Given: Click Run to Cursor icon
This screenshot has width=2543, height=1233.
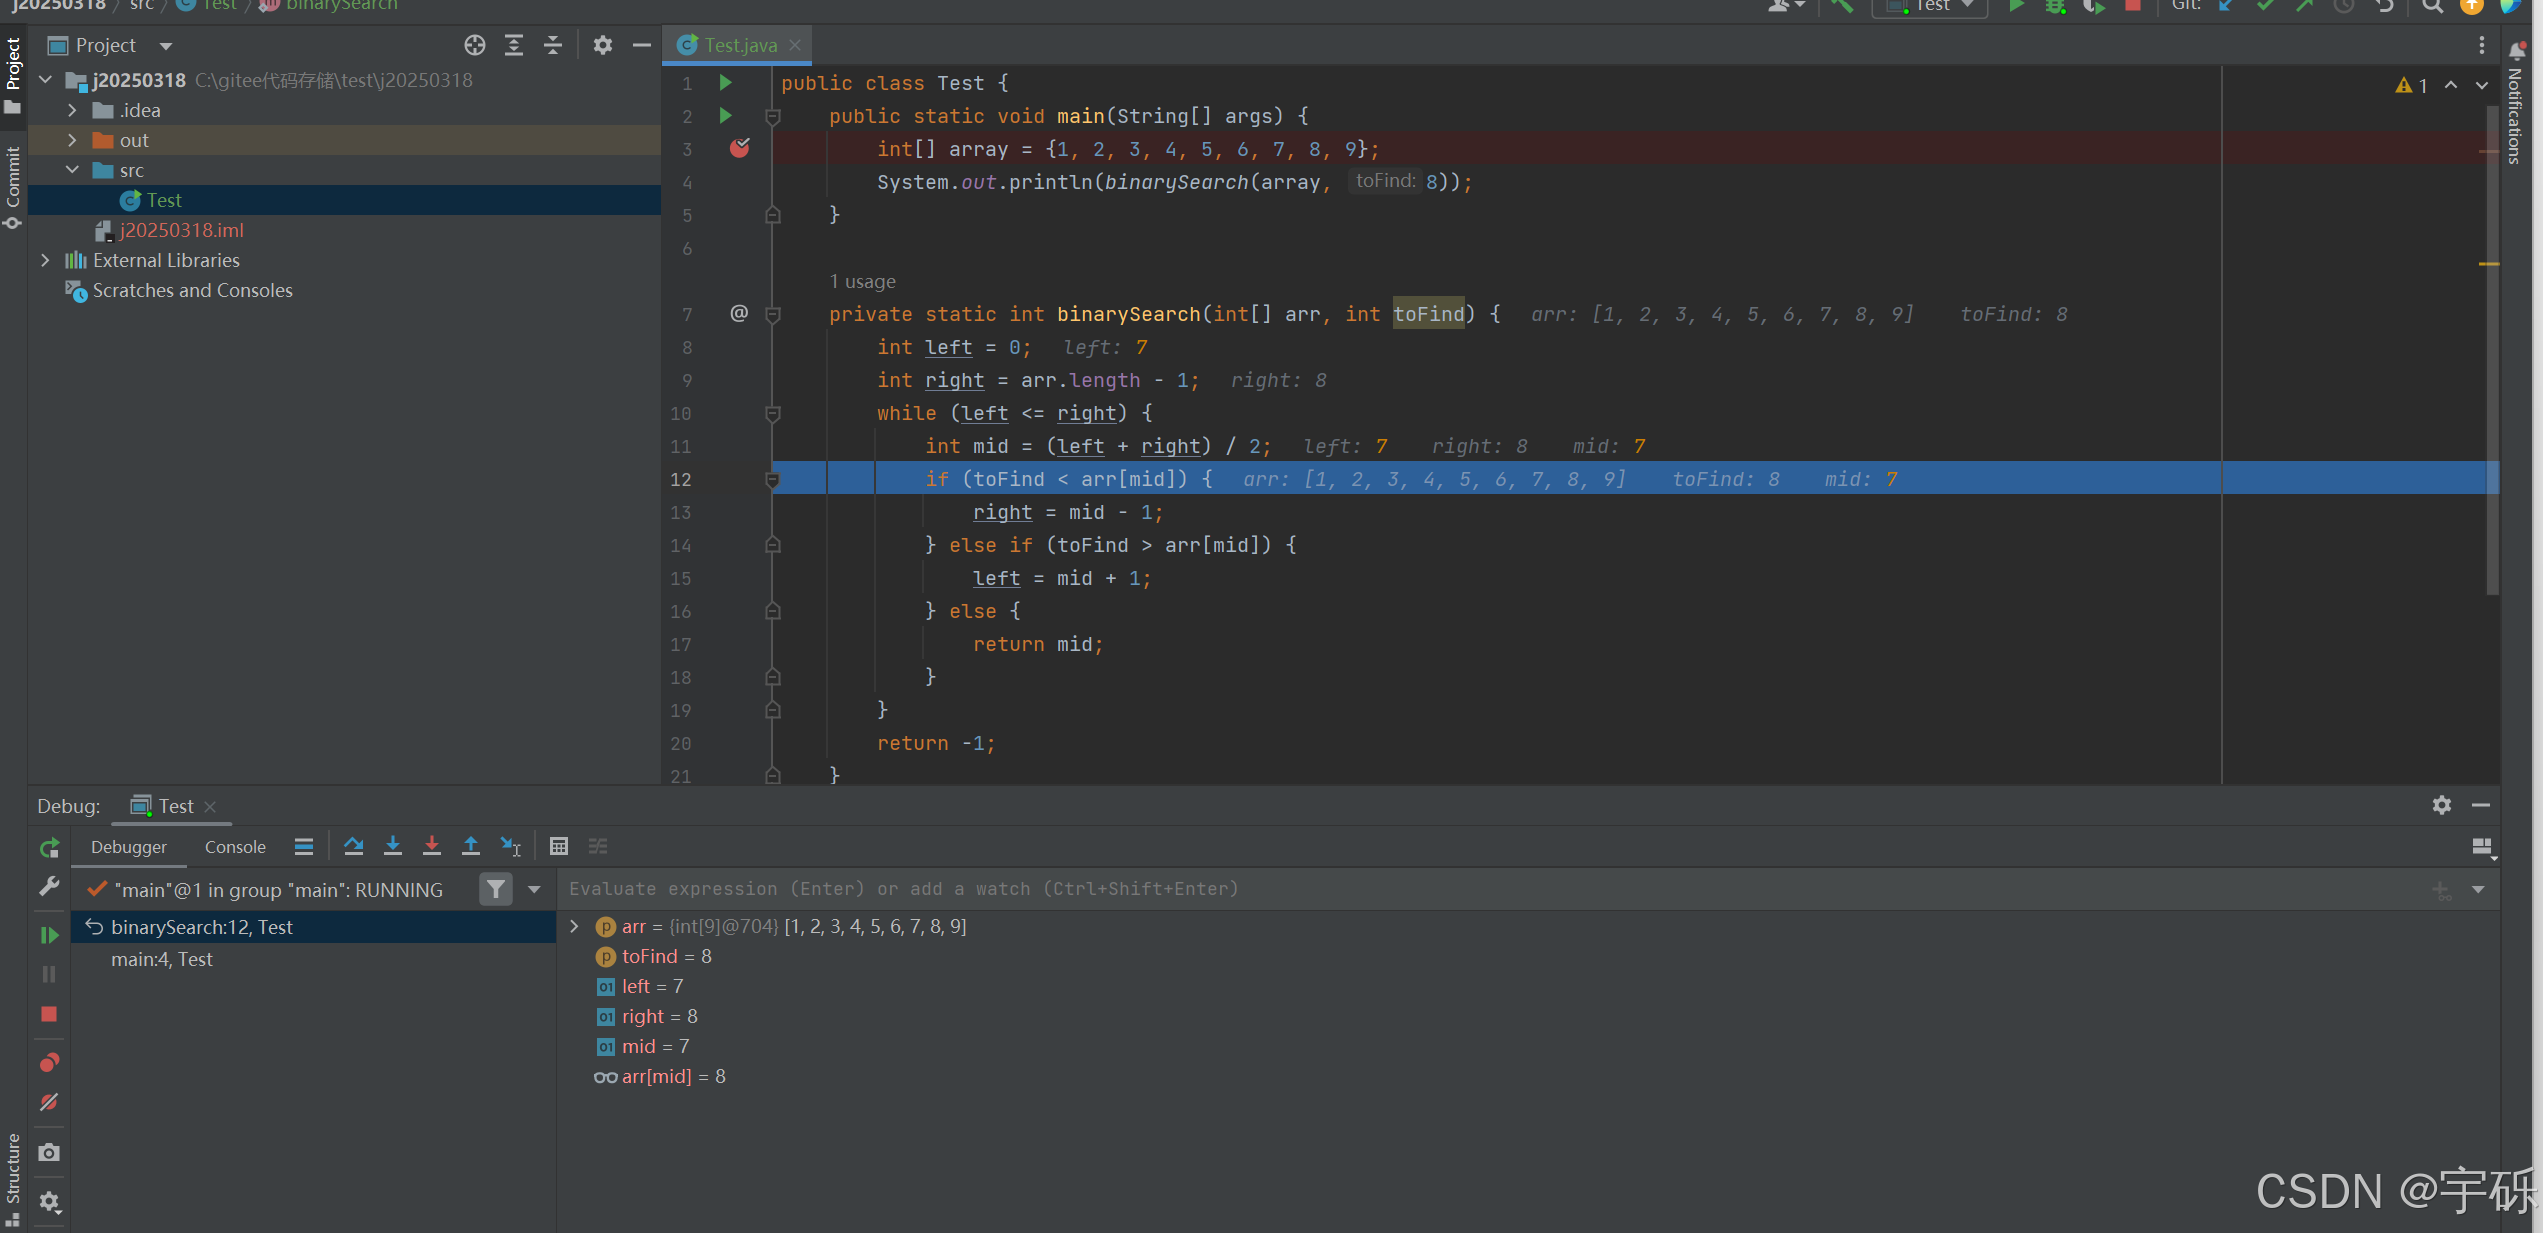Looking at the screenshot, I should (511, 847).
